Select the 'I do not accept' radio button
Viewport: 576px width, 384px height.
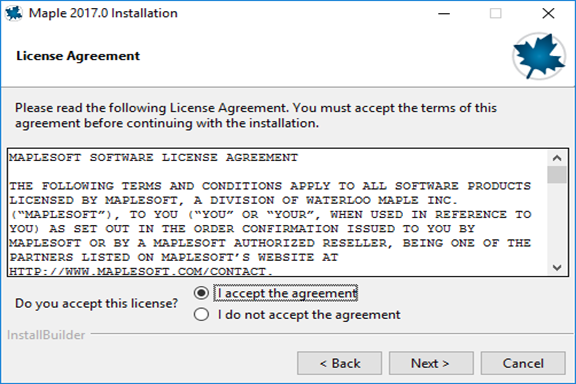point(201,315)
